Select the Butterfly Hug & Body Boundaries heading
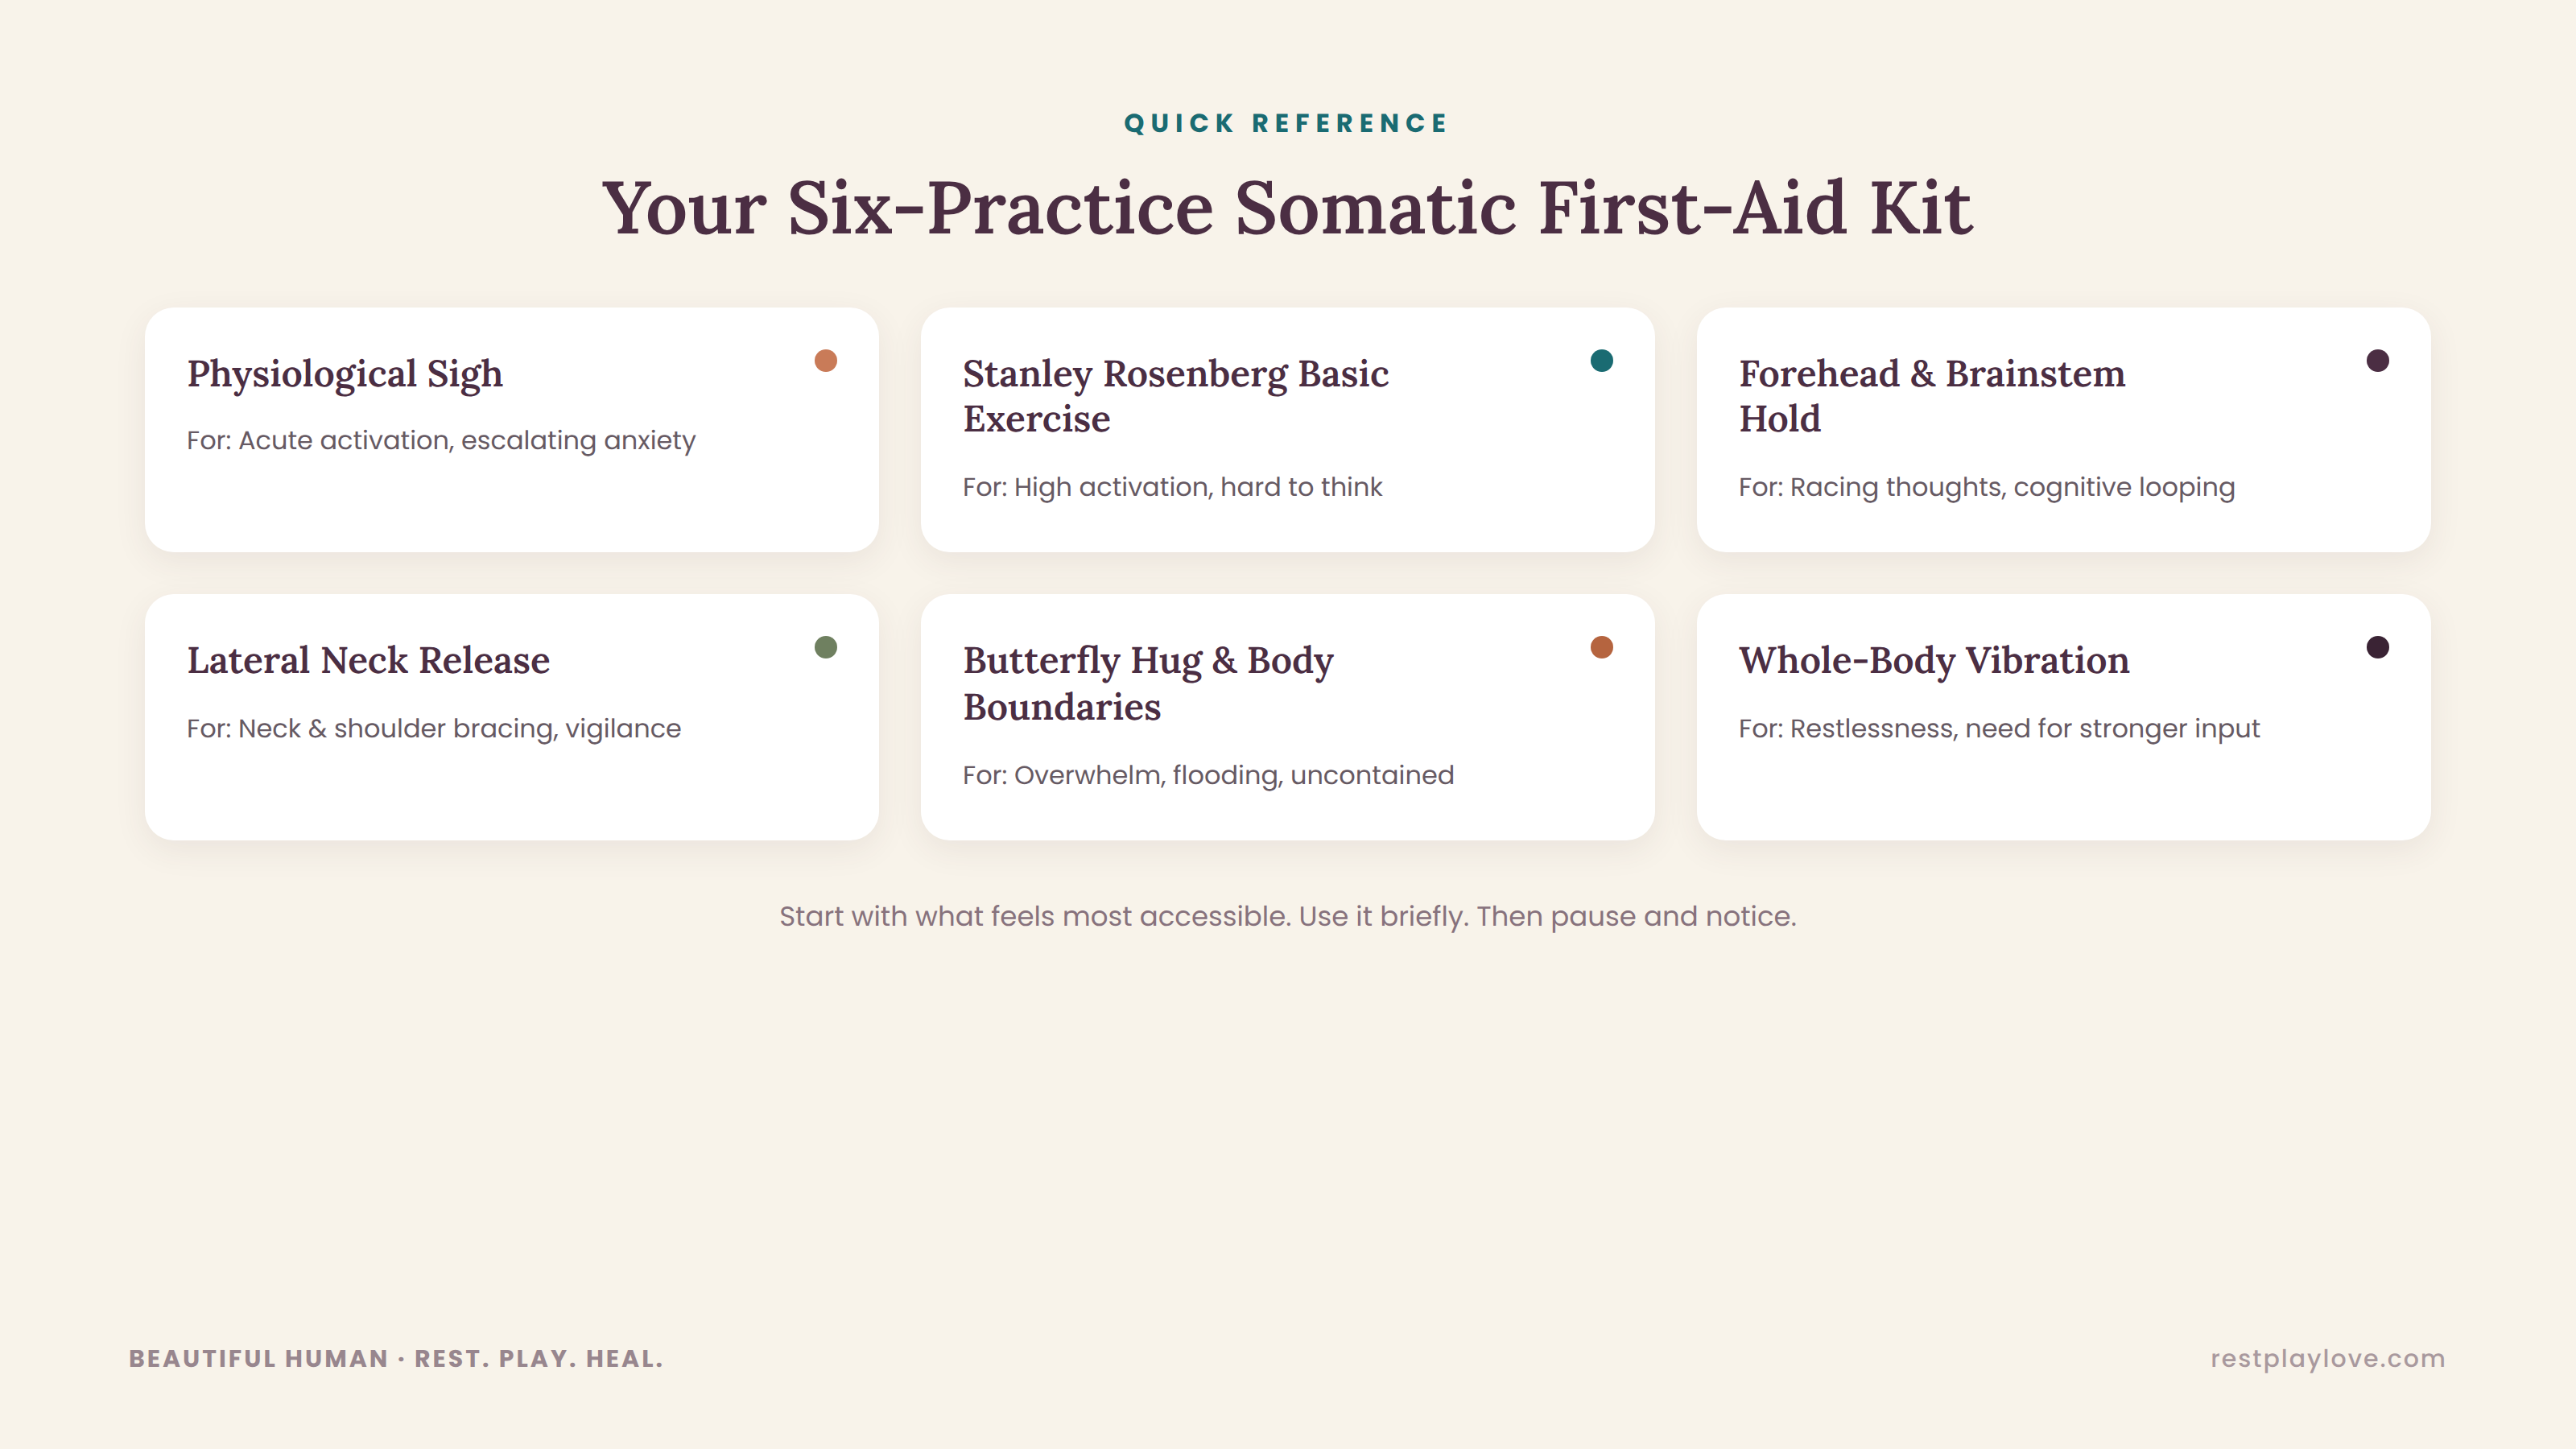2576x1449 pixels. [1148, 683]
